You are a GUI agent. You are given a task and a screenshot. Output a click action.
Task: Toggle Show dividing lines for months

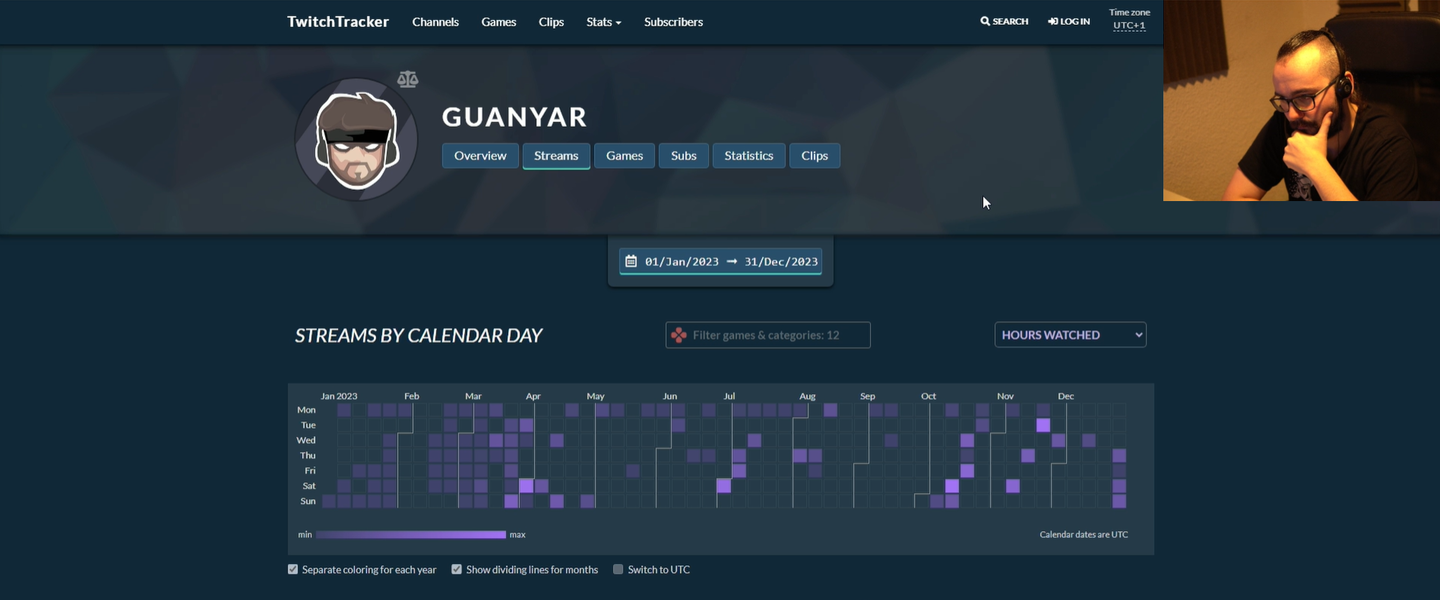457,569
